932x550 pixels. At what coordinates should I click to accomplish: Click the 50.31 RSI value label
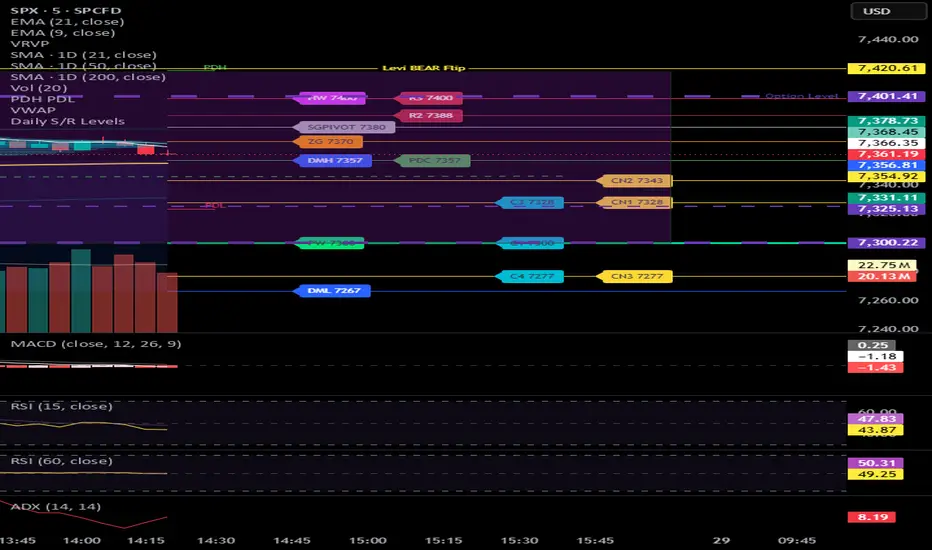tap(876, 463)
